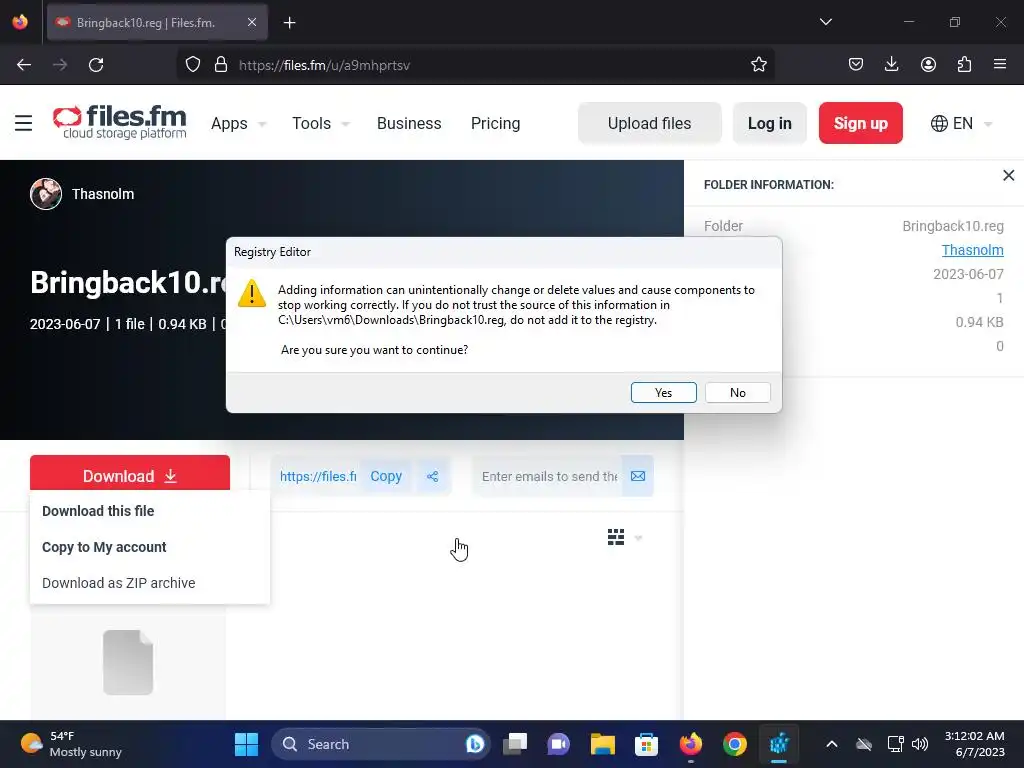This screenshot has width=1024, height=768.
Task: Click the site security padlock icon
Action: click(221, 65)
